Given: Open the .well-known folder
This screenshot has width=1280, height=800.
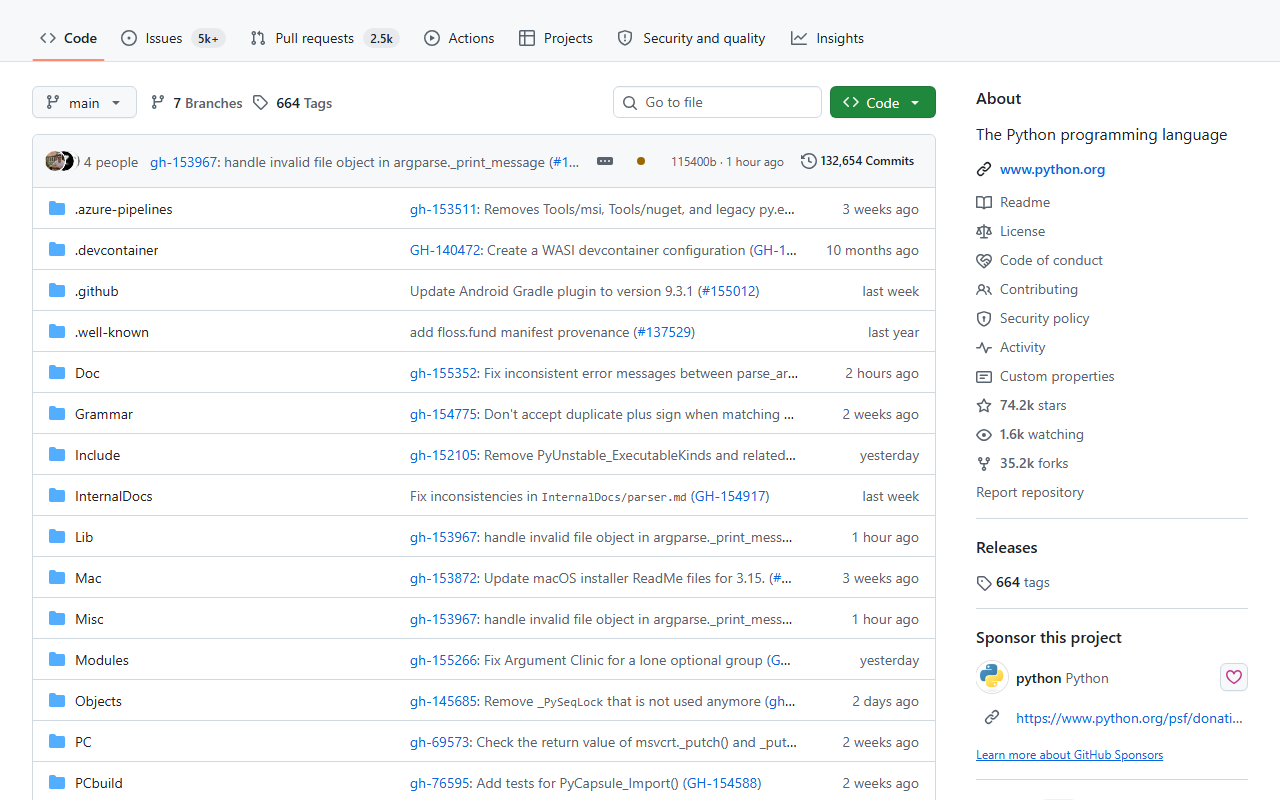Looking at the screenshot, I should point(112,332).
